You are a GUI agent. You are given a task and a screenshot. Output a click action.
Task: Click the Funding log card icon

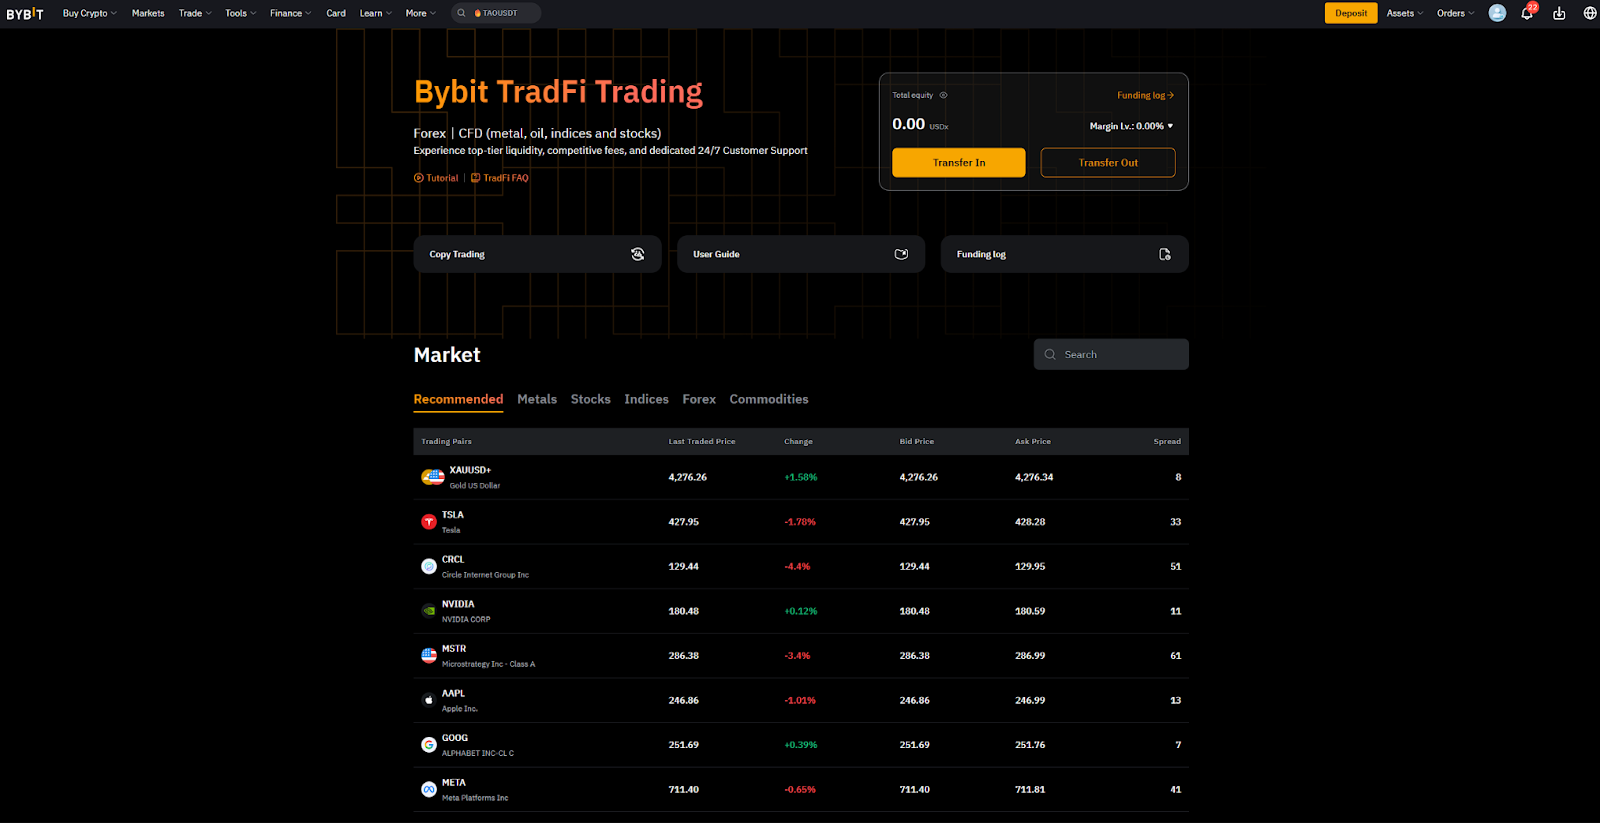click(1165, 254)
